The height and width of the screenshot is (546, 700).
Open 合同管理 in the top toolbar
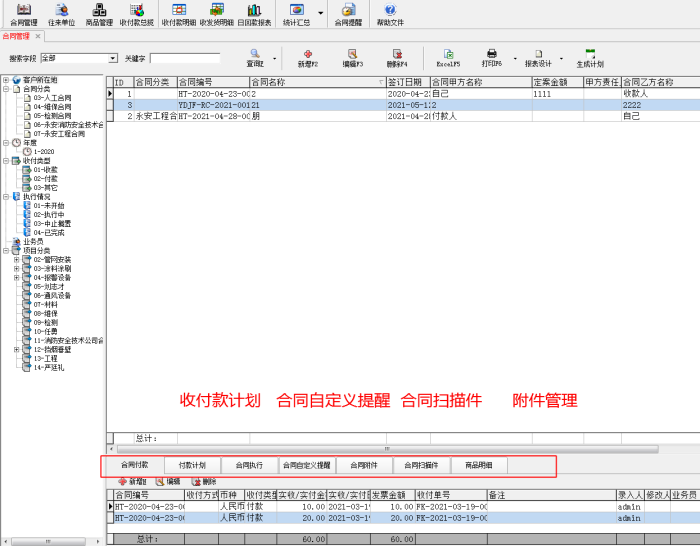(x=23, y=13)
